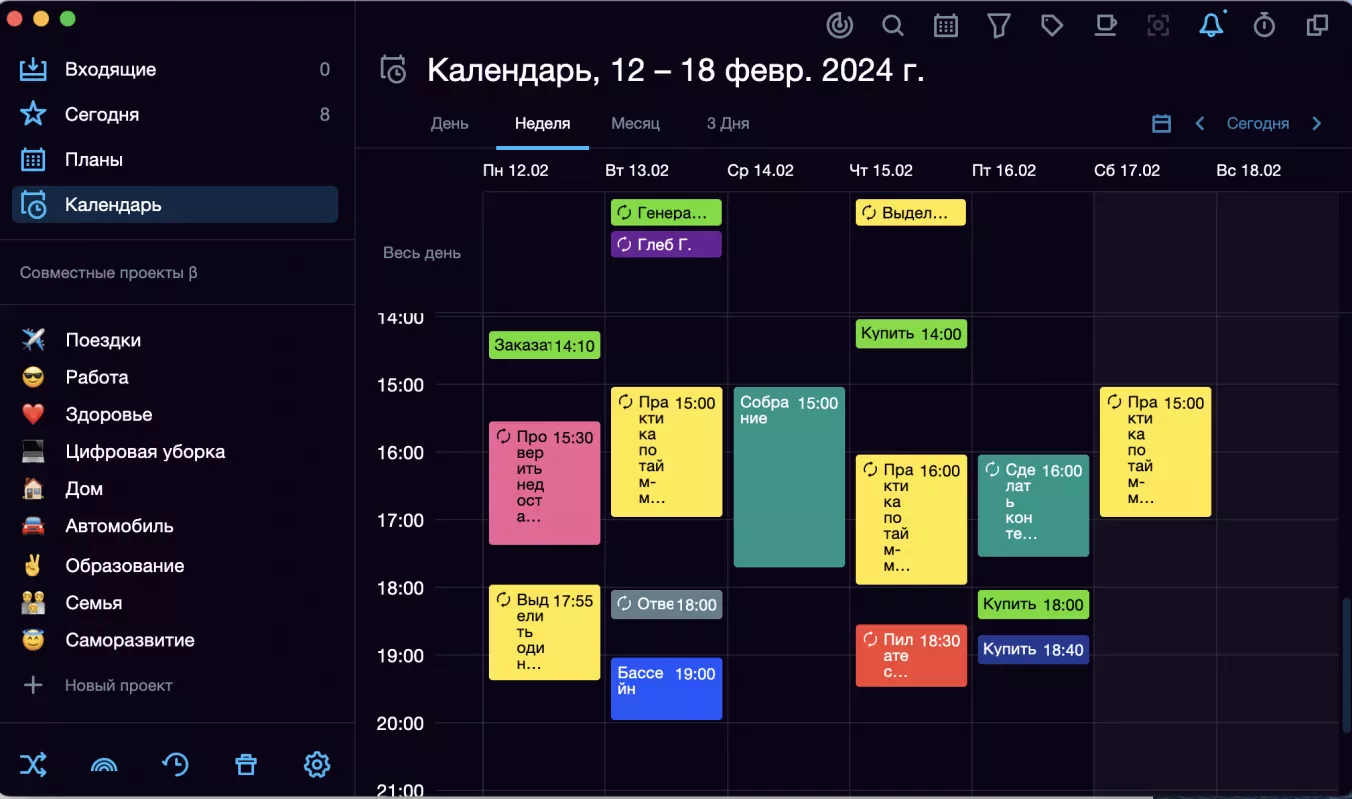The width and height of the screenshot is (1352, 799).
Task: Click the duplicate windows icon
Action: click(1318, 26)
